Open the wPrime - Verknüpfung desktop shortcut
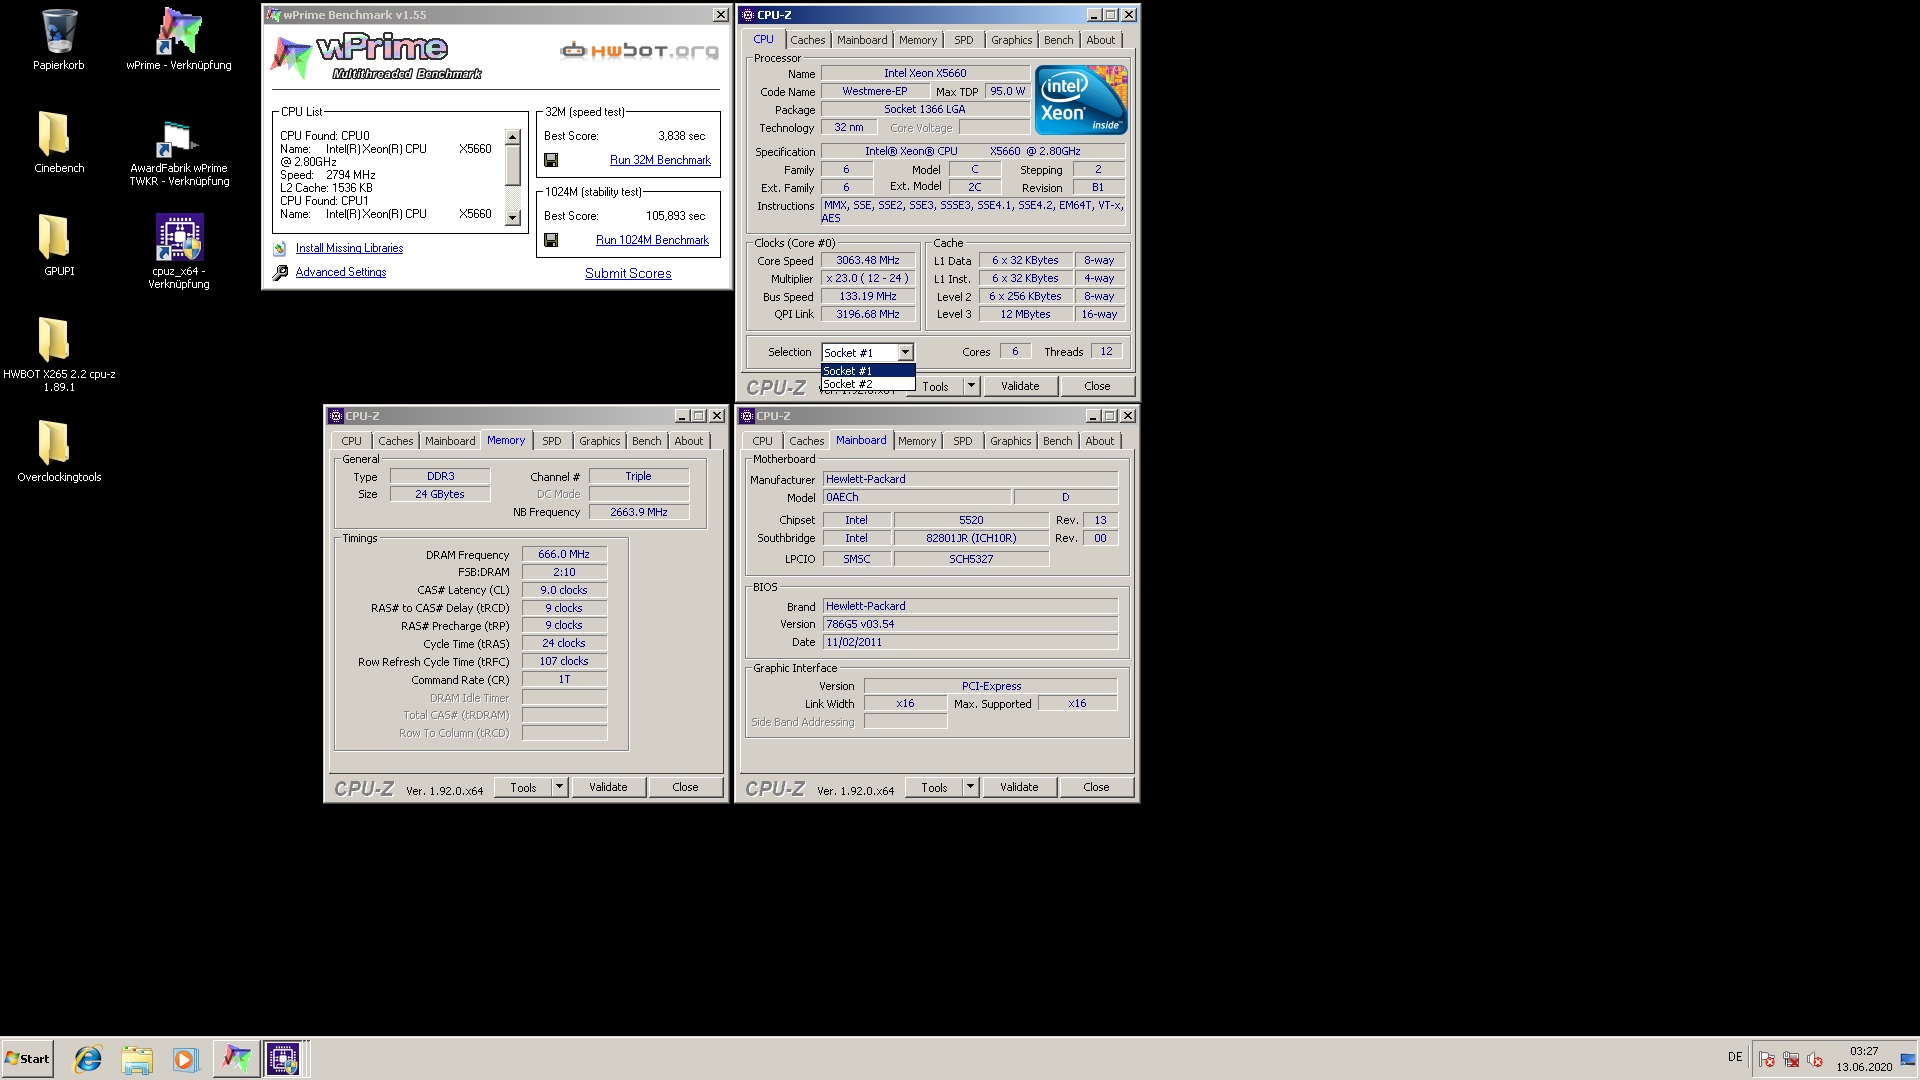 [178, 40]
